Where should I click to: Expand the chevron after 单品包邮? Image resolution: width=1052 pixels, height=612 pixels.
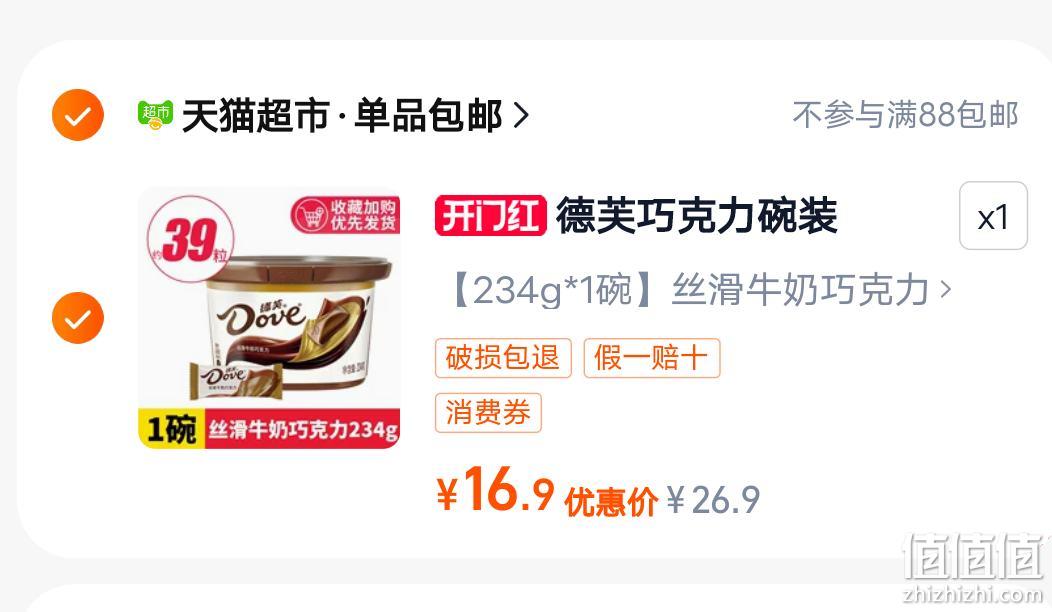521,115
